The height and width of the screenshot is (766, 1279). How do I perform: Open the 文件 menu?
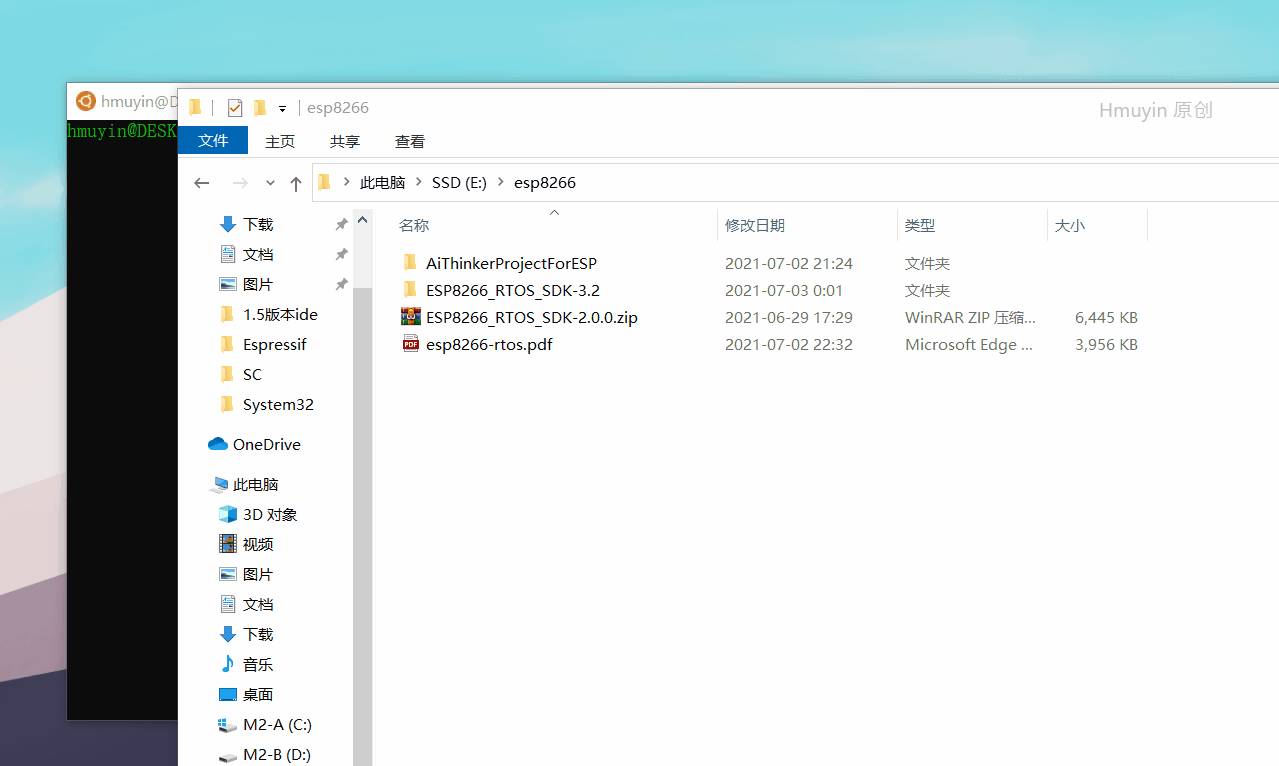(x=213, y=140)
